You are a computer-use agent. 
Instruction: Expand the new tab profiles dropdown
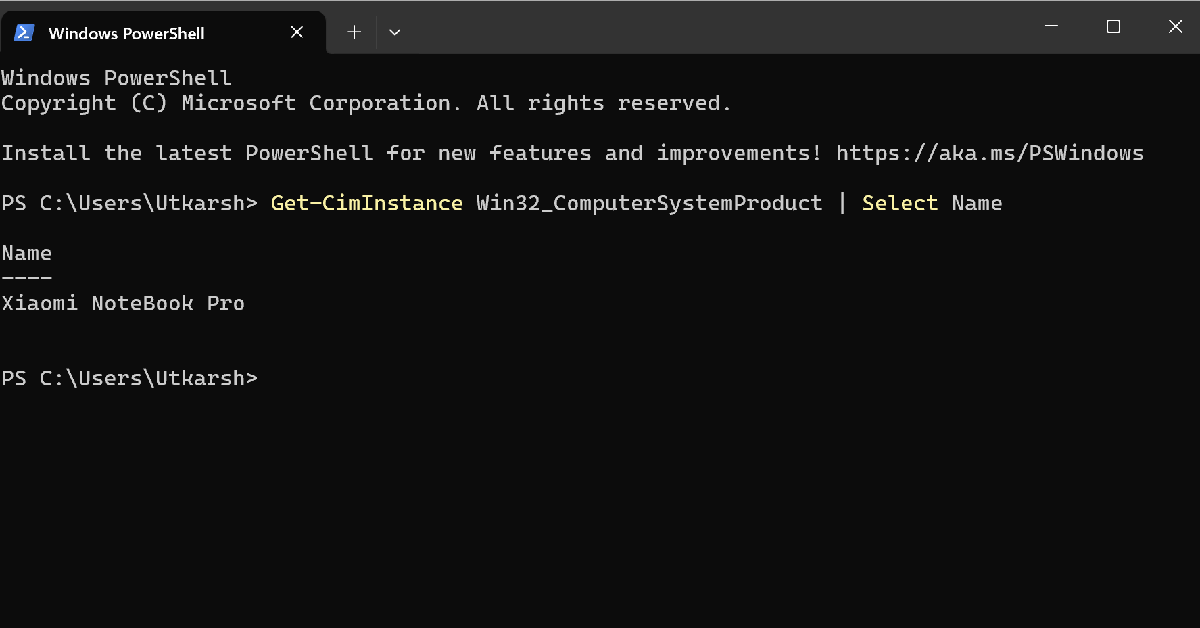pyautogui.click(x=395, y=32)
